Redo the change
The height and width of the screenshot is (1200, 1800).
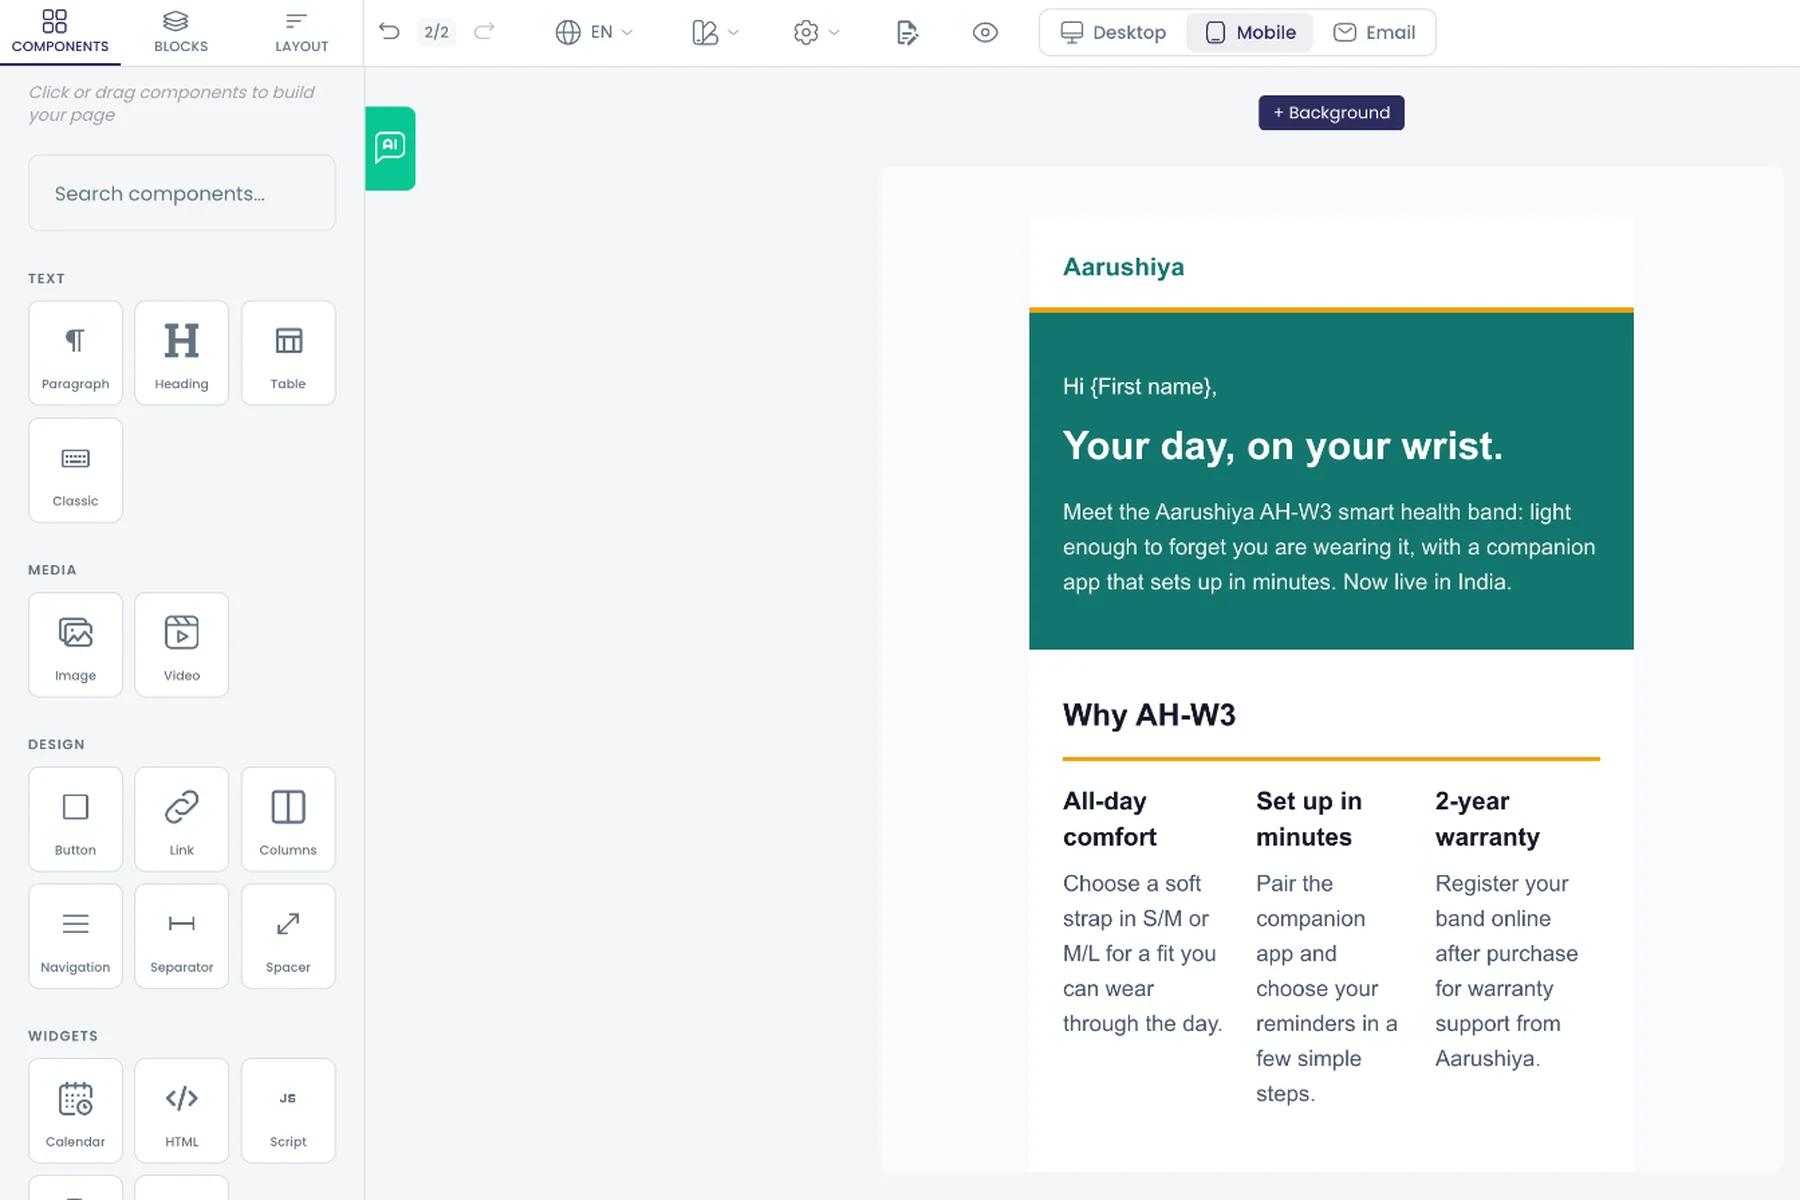click(x=484, y=32)
